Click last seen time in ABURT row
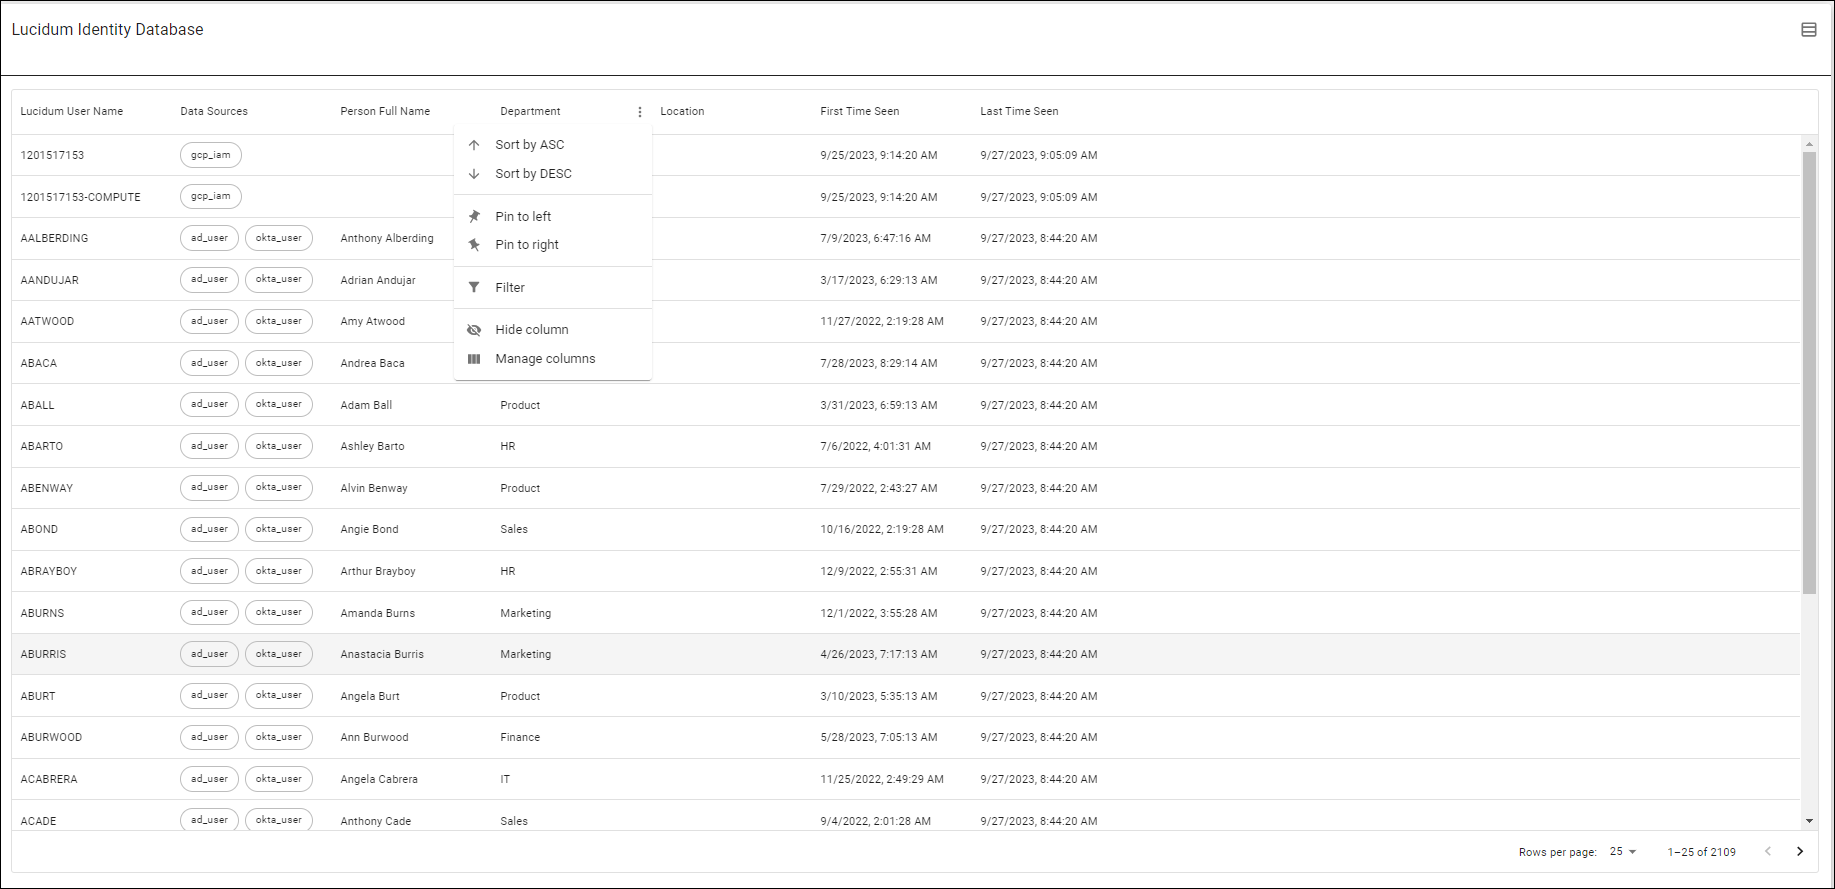Viewport: 1835px width, 889px height. [x=1039, y=697]
